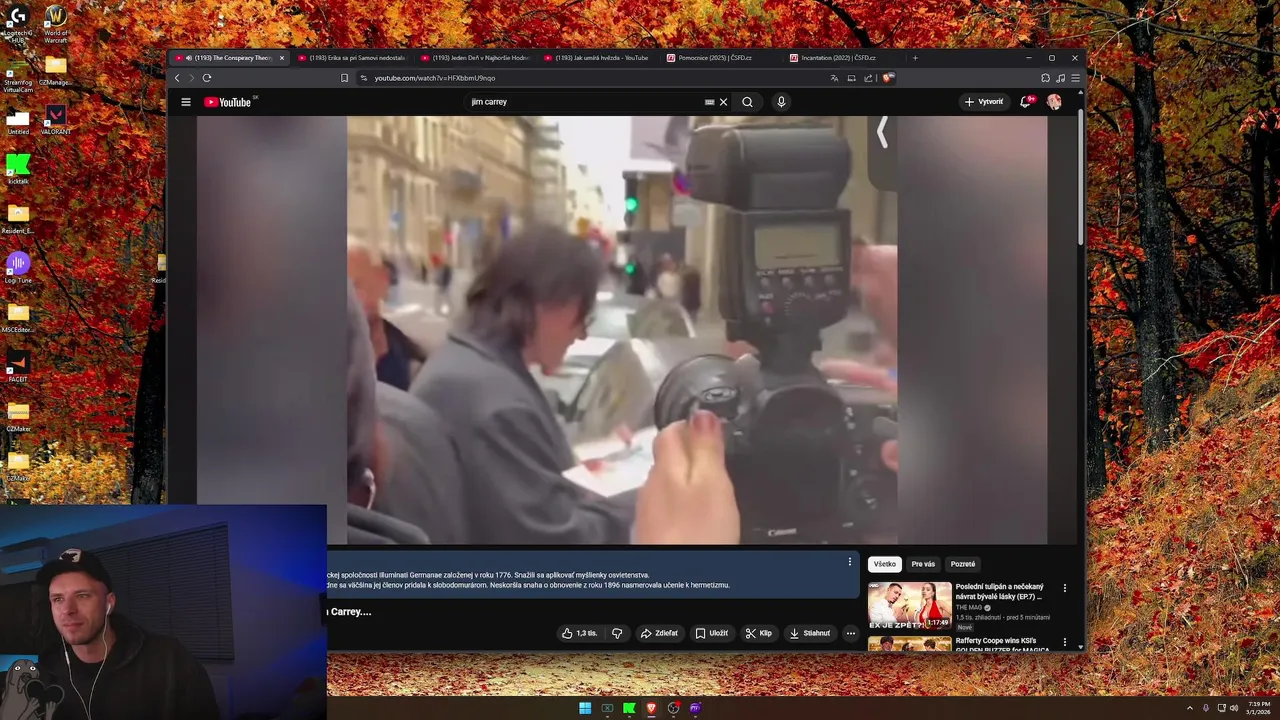Click the video player to pause playback

point(622,330)
